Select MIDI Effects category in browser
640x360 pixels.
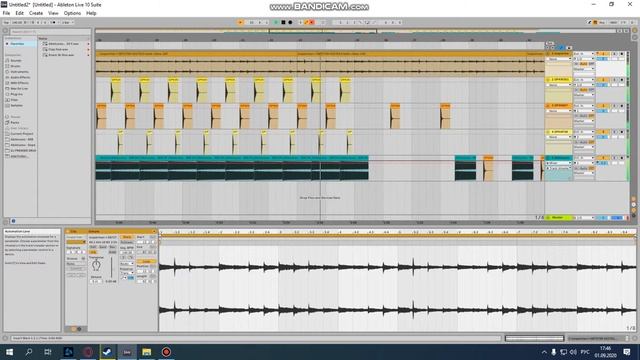[20, 83]
